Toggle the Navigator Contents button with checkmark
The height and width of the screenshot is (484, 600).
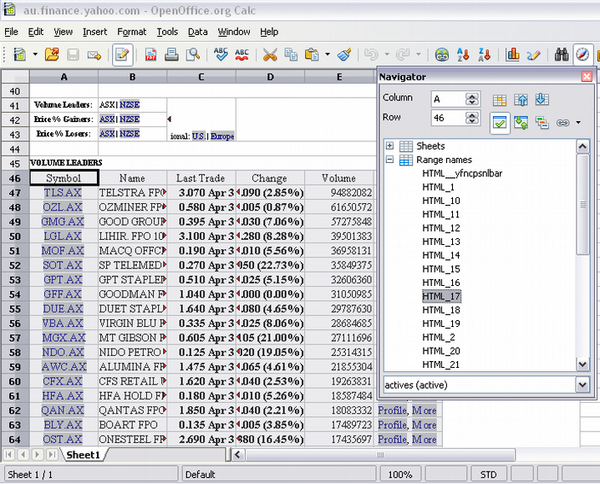point(500,123)
